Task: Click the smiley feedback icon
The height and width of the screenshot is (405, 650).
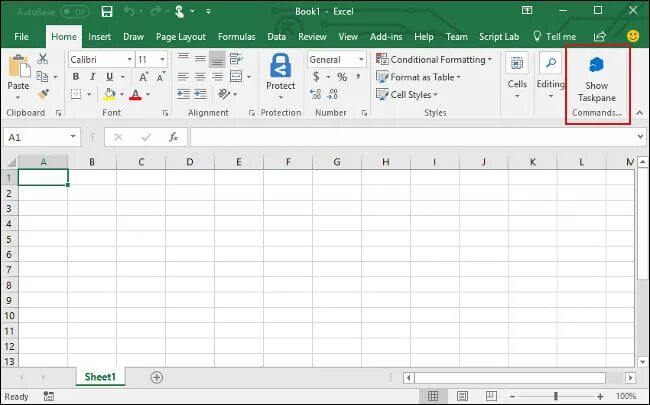Action: 633,36
